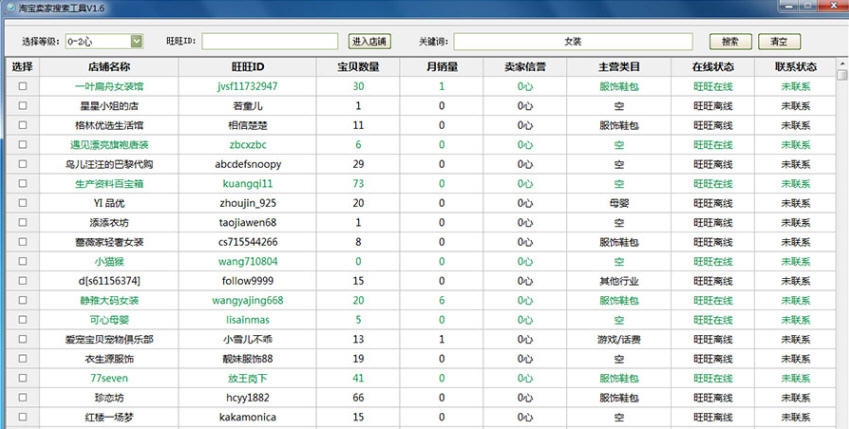Click item count 66 cell

click(x=358, y=398)
